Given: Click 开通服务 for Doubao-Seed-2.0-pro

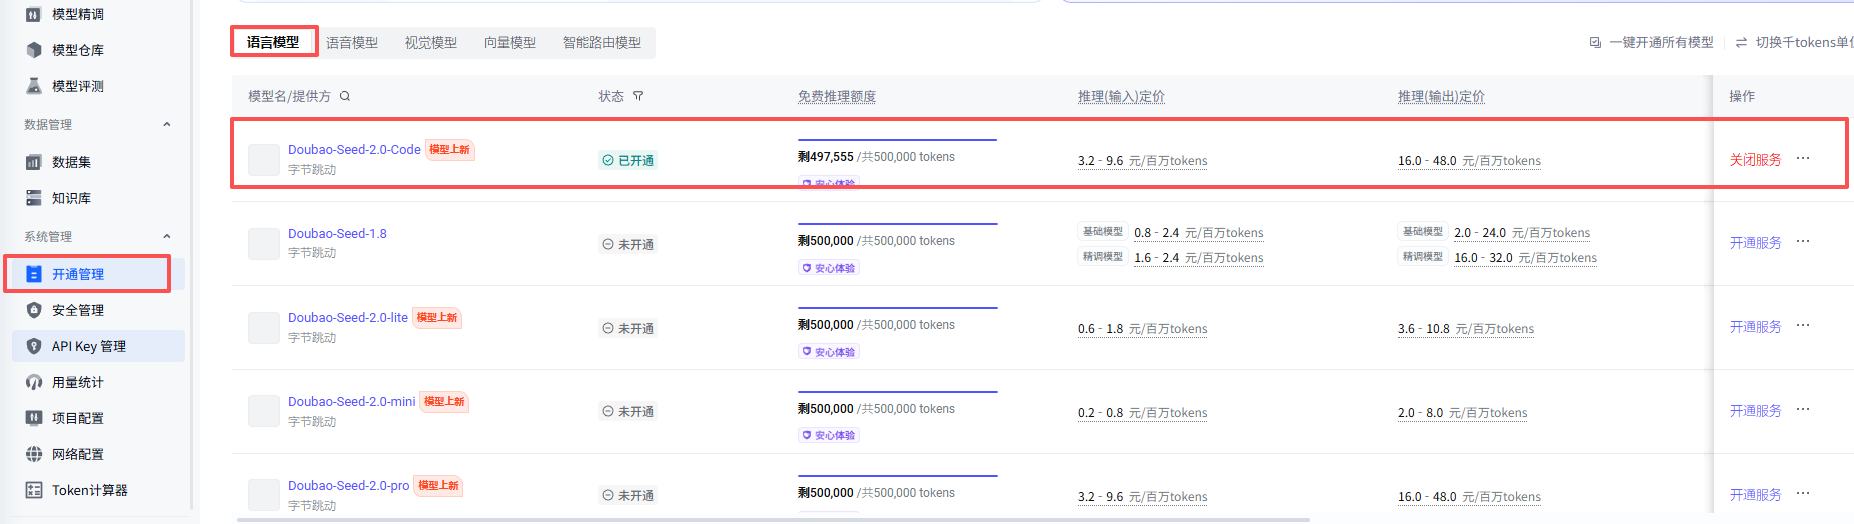Looking at the screenshot, I should pyautogui.click(x=1755, y=495).
